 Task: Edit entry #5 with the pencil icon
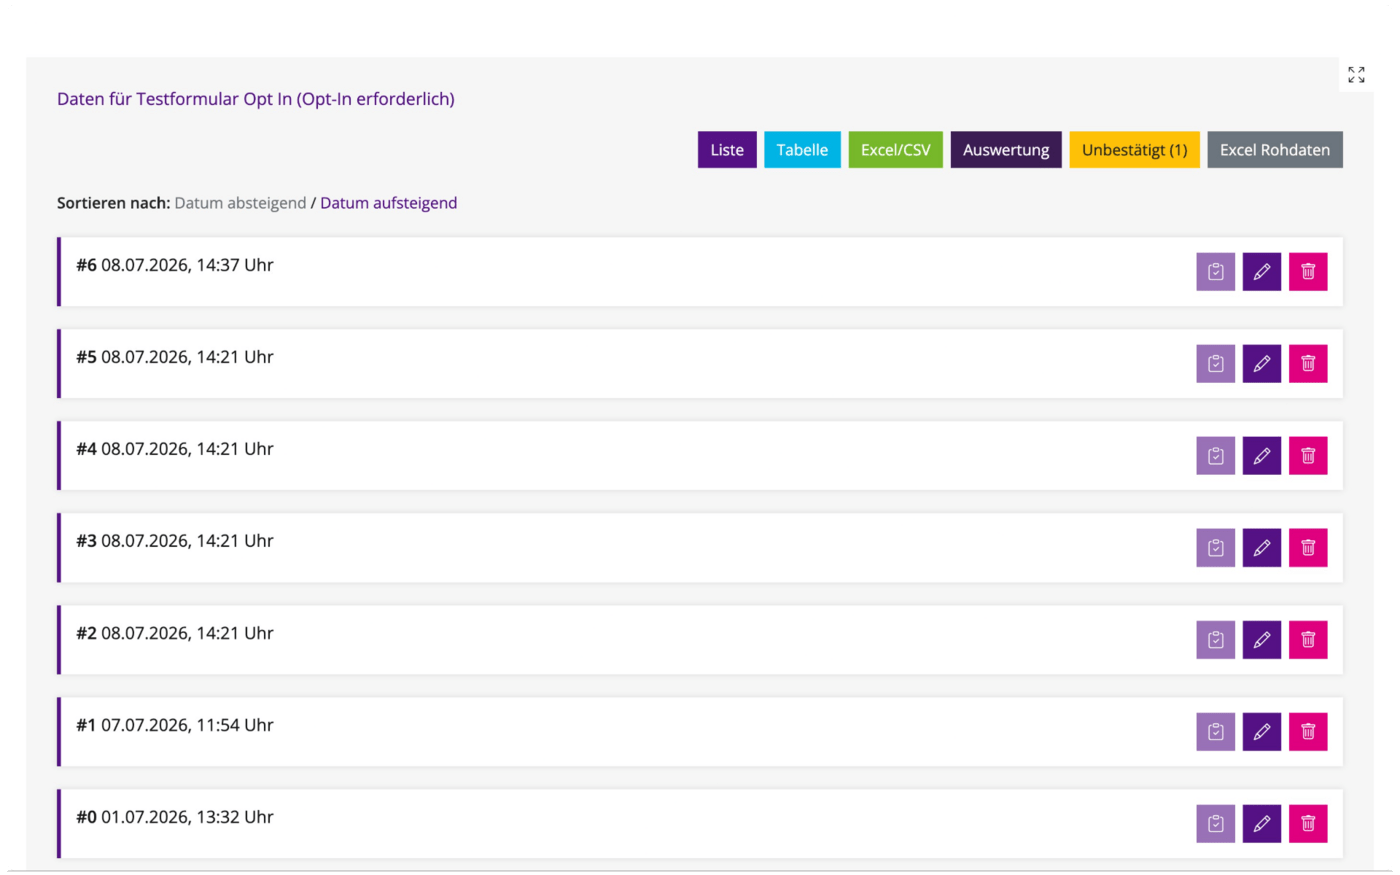click(x=1261, y=364)
